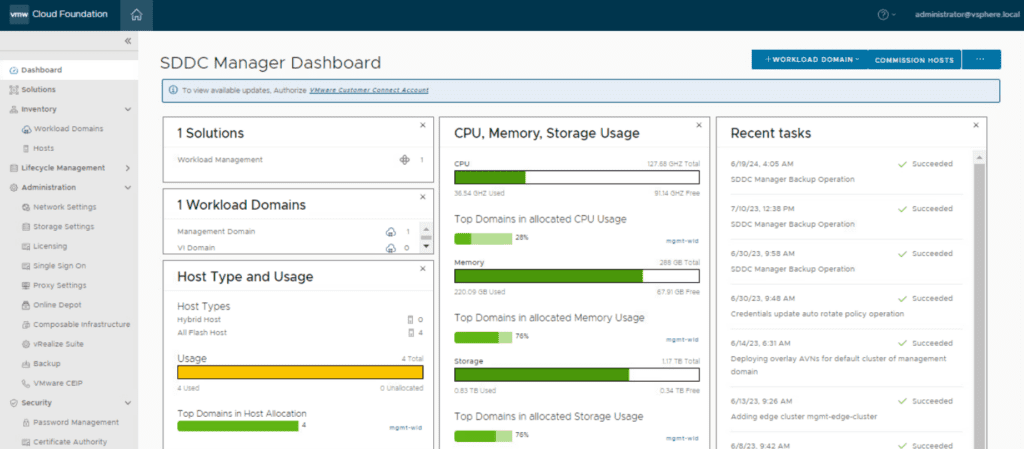Open Online Depot page
Image resolution: width=1024 pixels, height=449 pixels.
tap(57, 305)
